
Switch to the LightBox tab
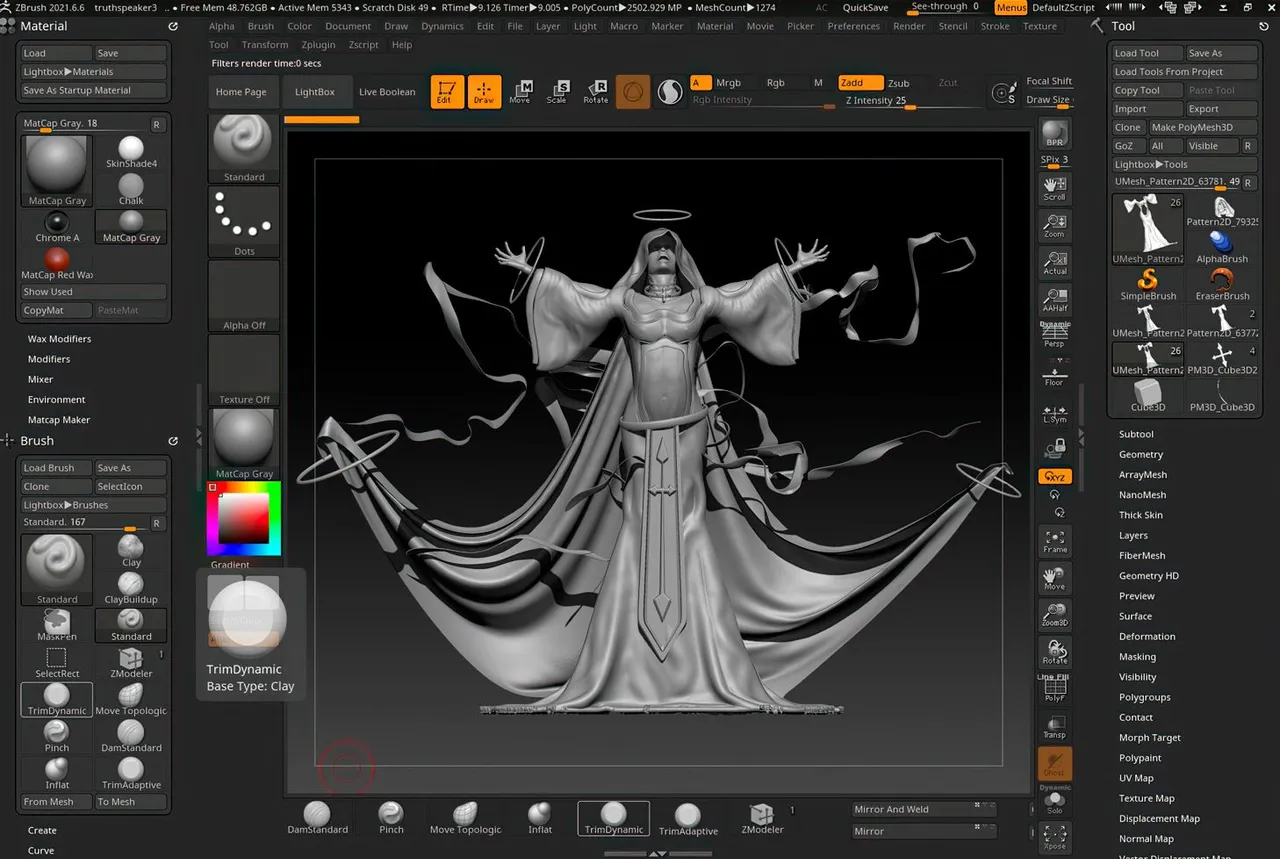(315, 92)
